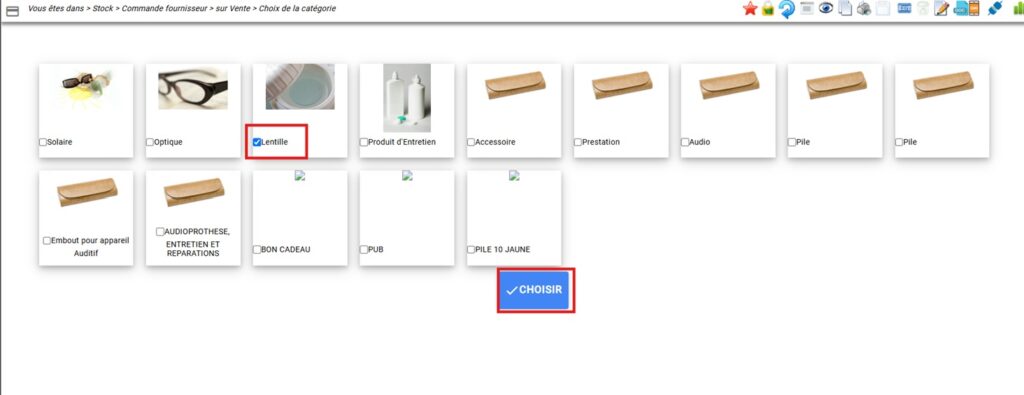Click the CHOISIR button

(x=536, y=290)
